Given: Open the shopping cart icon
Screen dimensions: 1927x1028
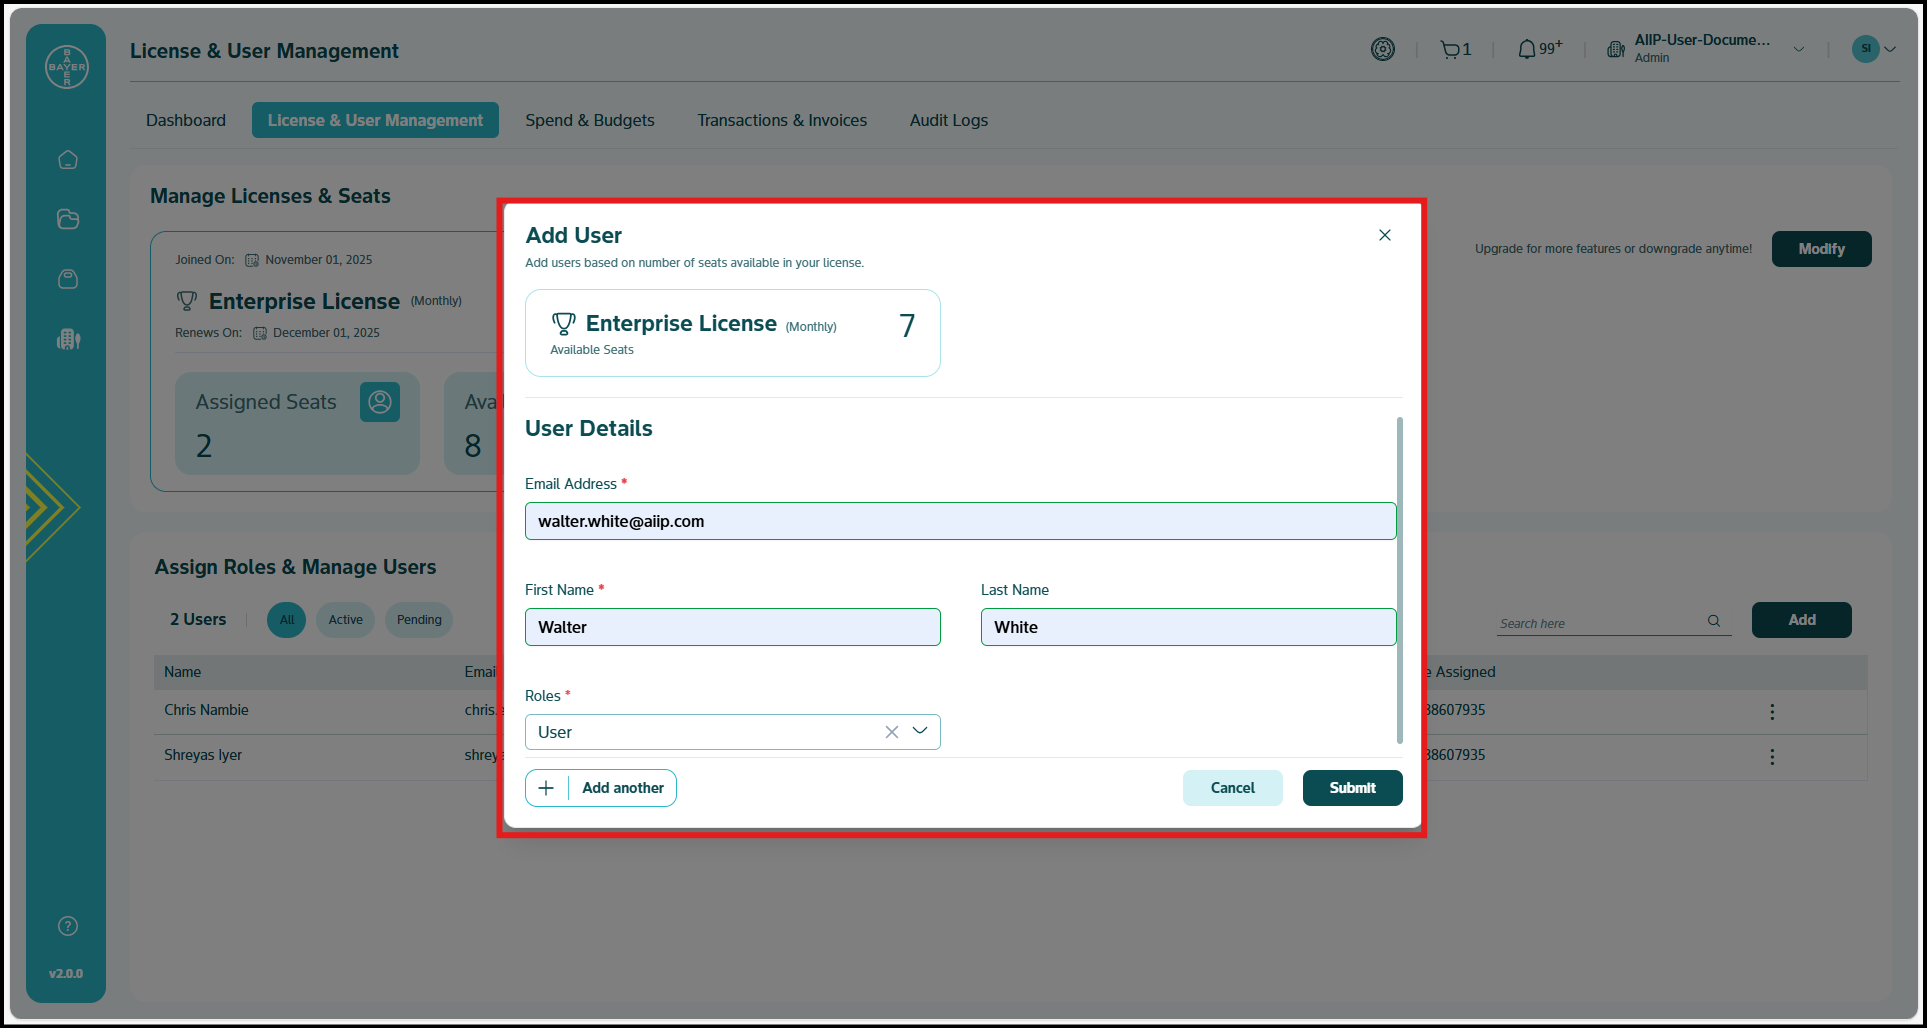Looking at the screenshot, I should [1450, 49].
